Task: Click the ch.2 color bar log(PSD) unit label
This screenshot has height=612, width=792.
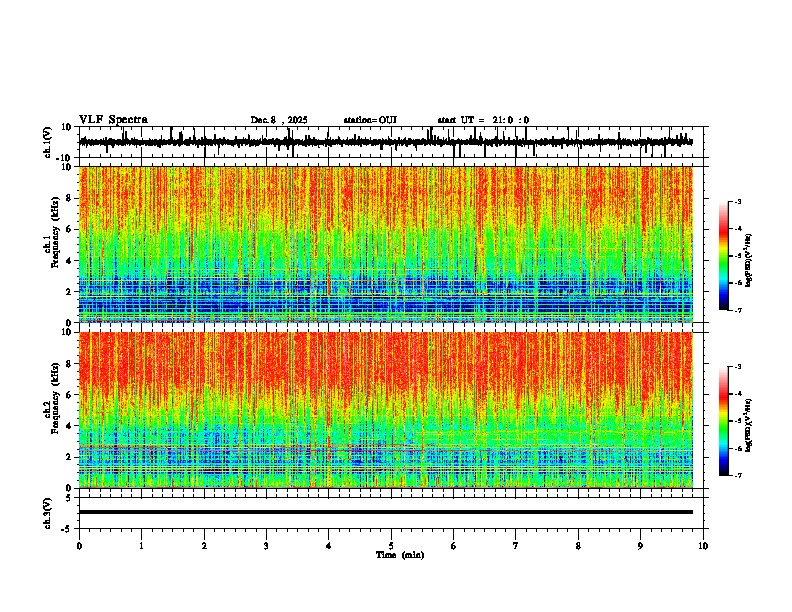Action: [749, 426]
